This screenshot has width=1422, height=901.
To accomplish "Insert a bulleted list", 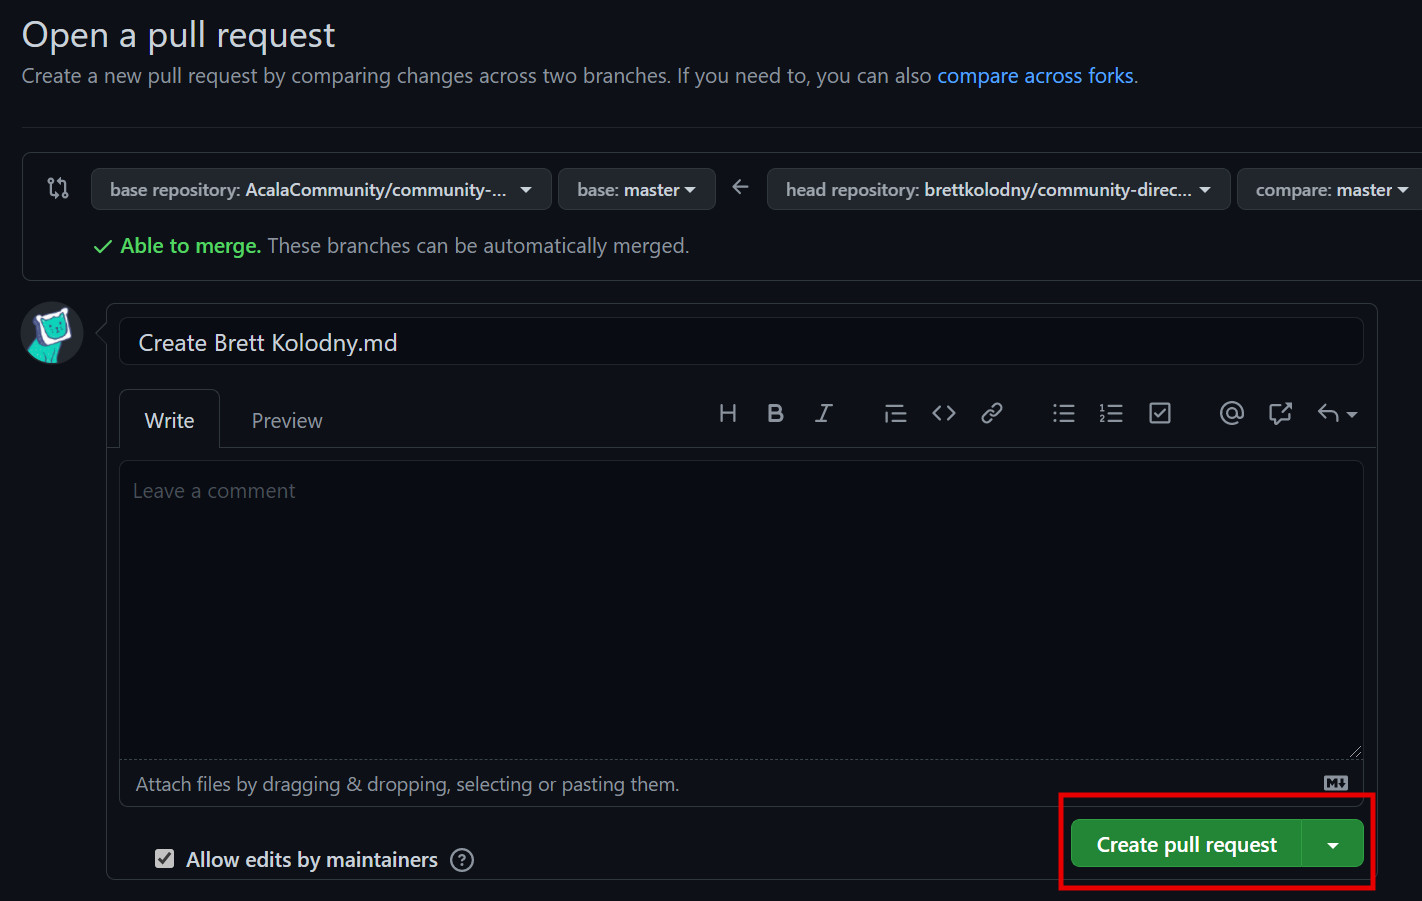I will tap(1063, 413).
